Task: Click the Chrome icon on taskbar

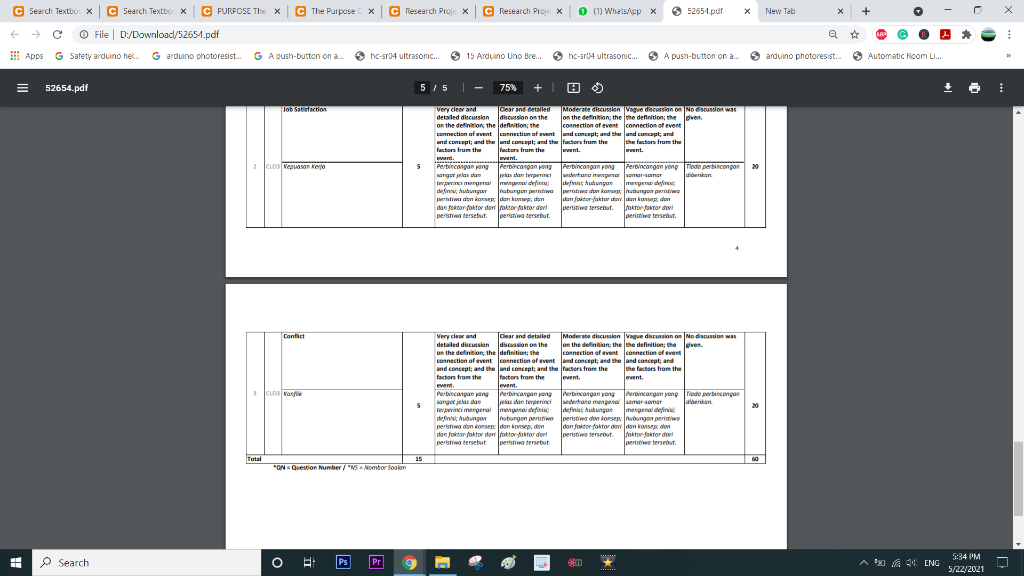Action: [x=409, y=562]
